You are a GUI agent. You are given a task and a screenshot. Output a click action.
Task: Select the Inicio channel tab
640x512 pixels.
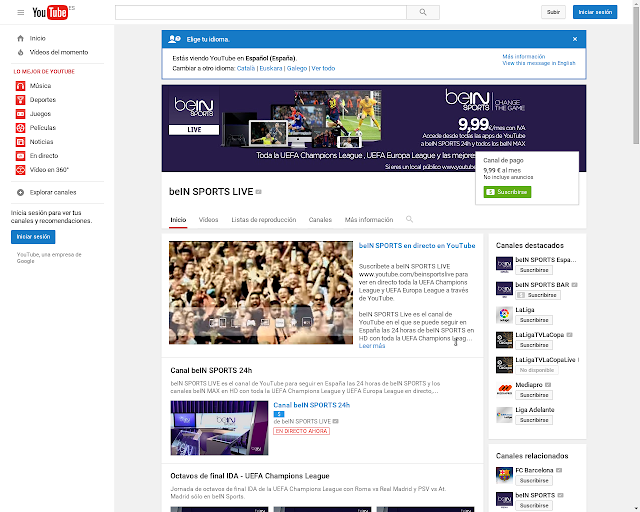(178, 220)
